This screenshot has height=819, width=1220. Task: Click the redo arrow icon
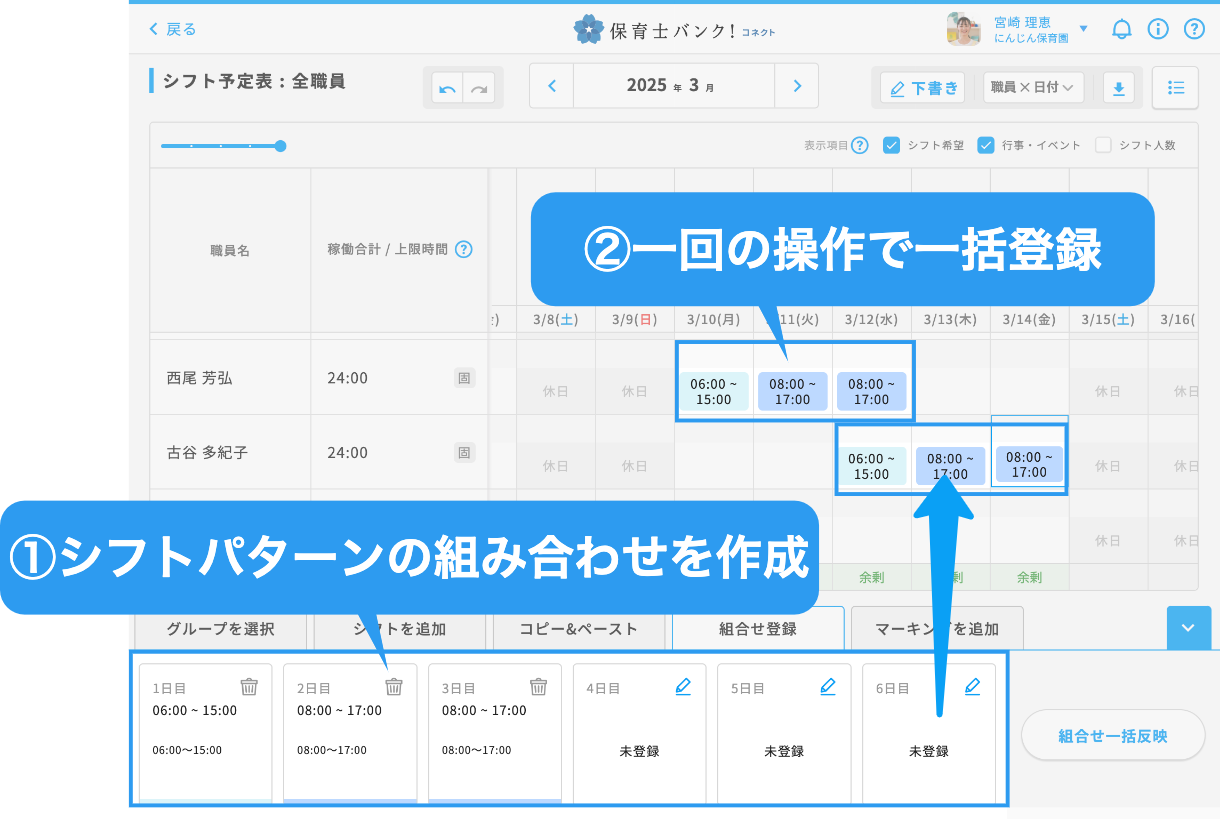(x=480, y=89)
